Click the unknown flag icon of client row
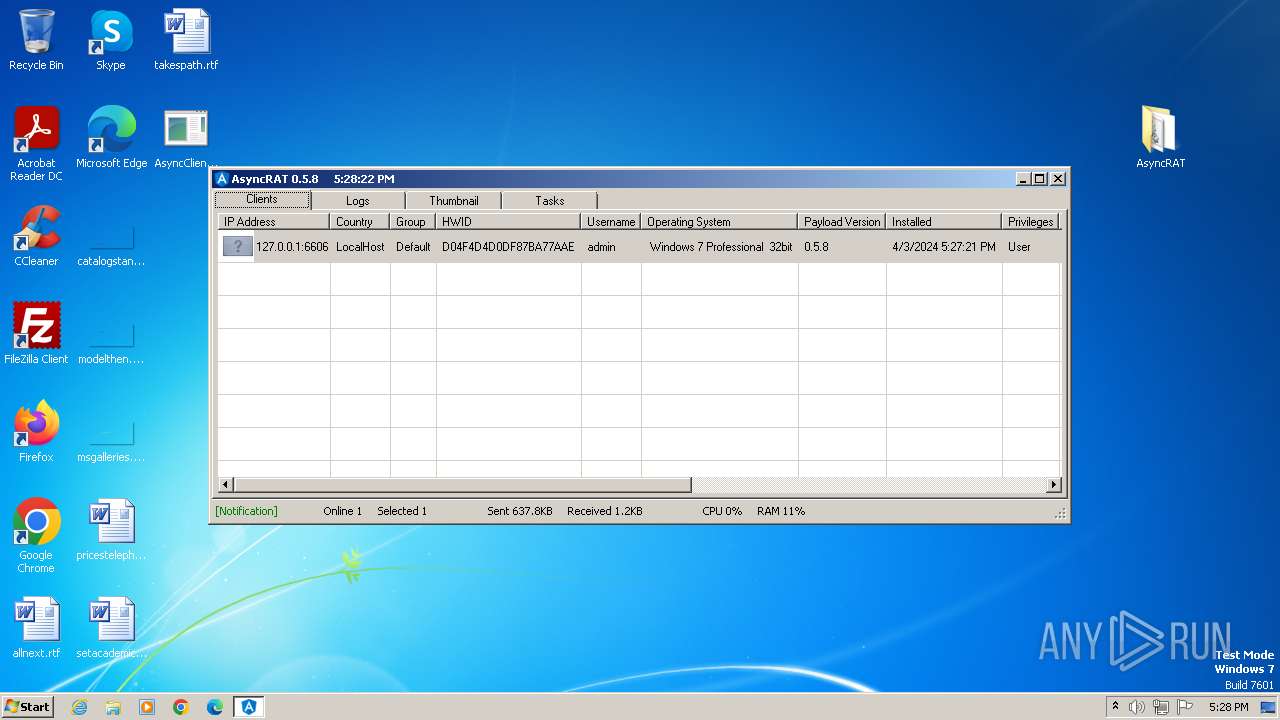Viewport: 1280px width, 720px height. click(x=237, y=246)
